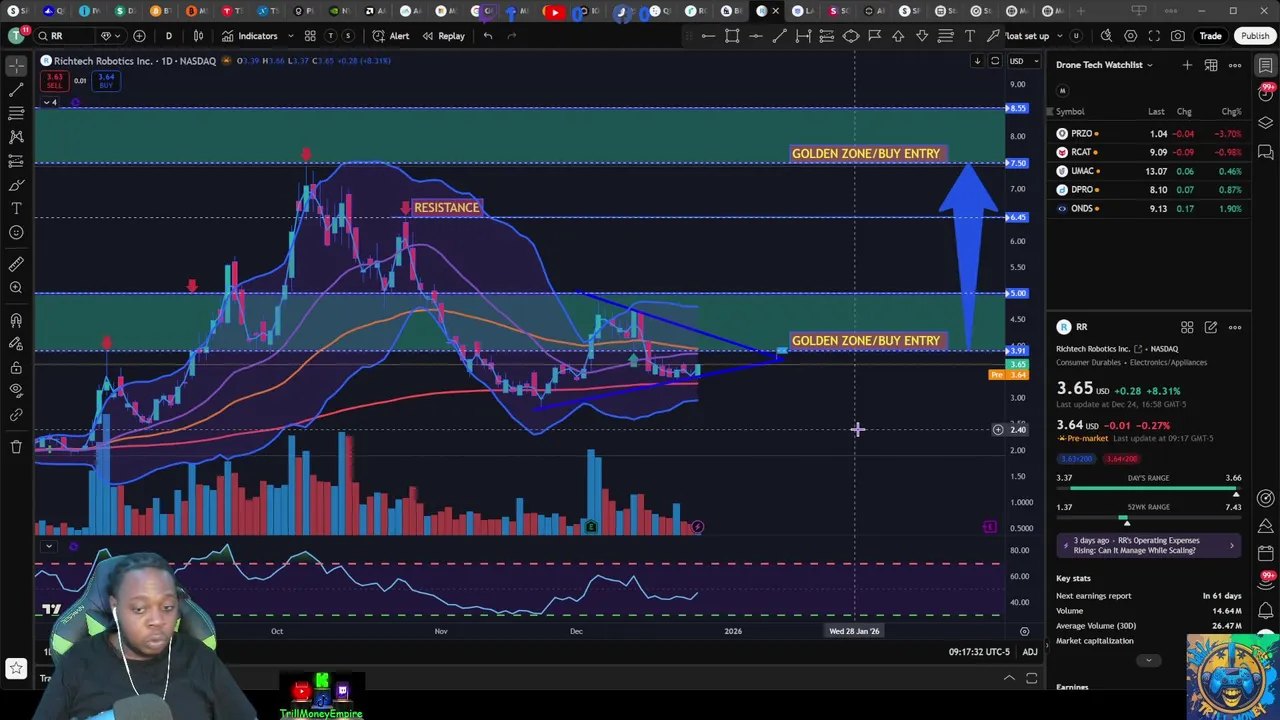
Task: Open indicator templates grid icon
Action: tap(310, 36)
